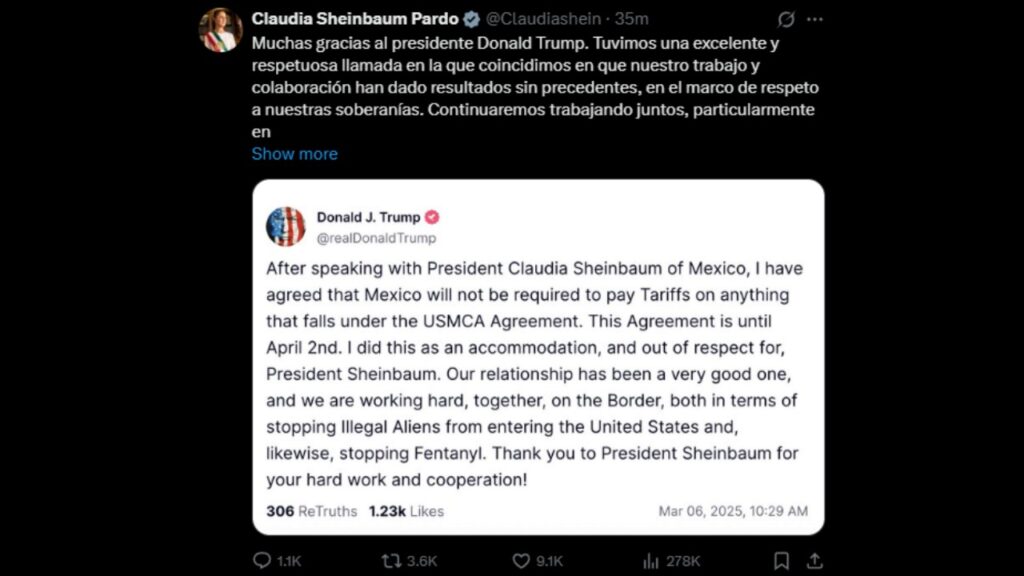Click the Donald J. Trump name in quote
The width and height of the screenshot is (1024, 576).
(368, 217)
